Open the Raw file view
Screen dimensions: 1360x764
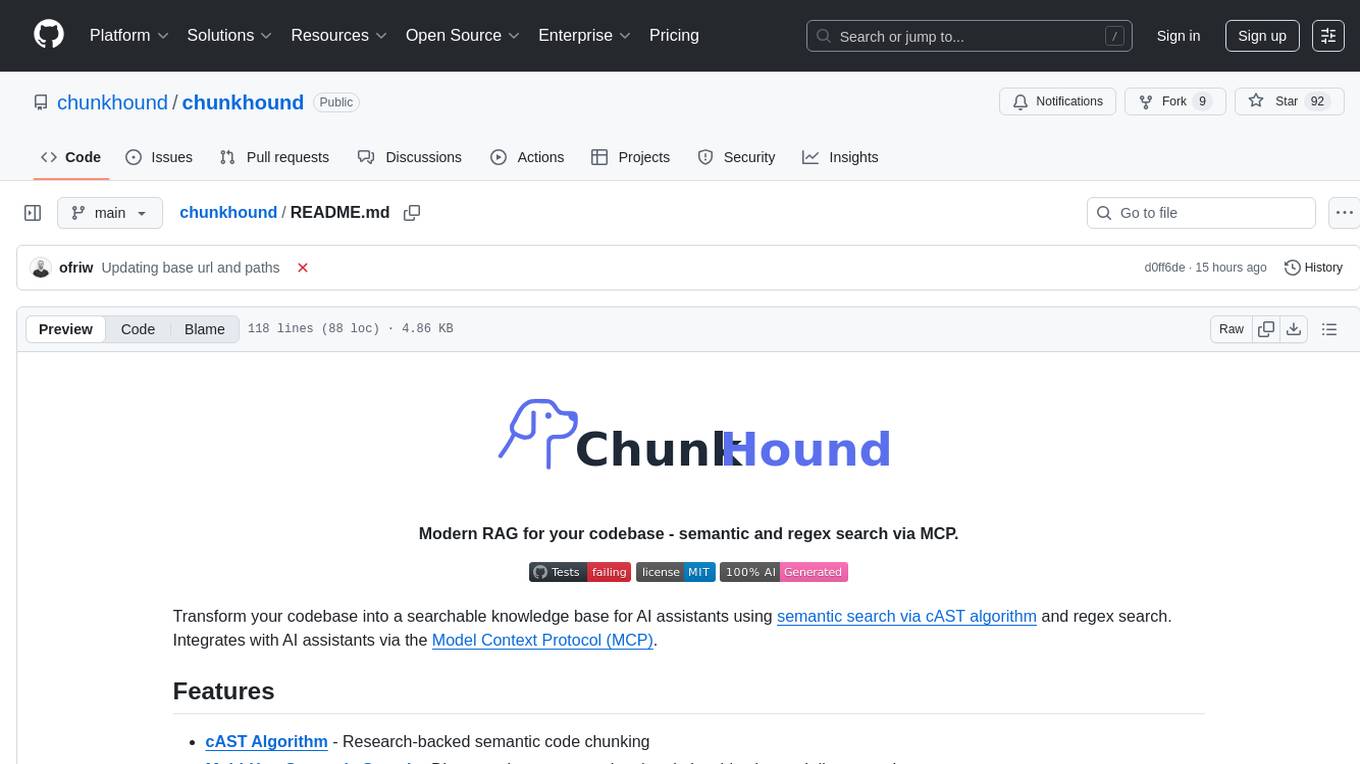pyautogui.click(x=1231, y=329)
